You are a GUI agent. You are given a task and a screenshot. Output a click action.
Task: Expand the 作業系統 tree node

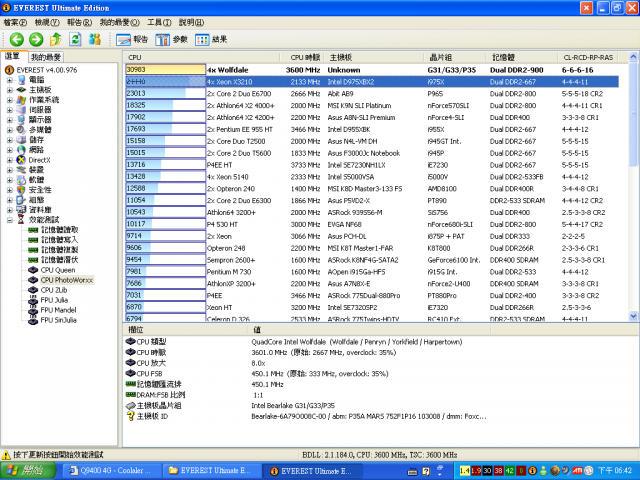coord(9,100)
